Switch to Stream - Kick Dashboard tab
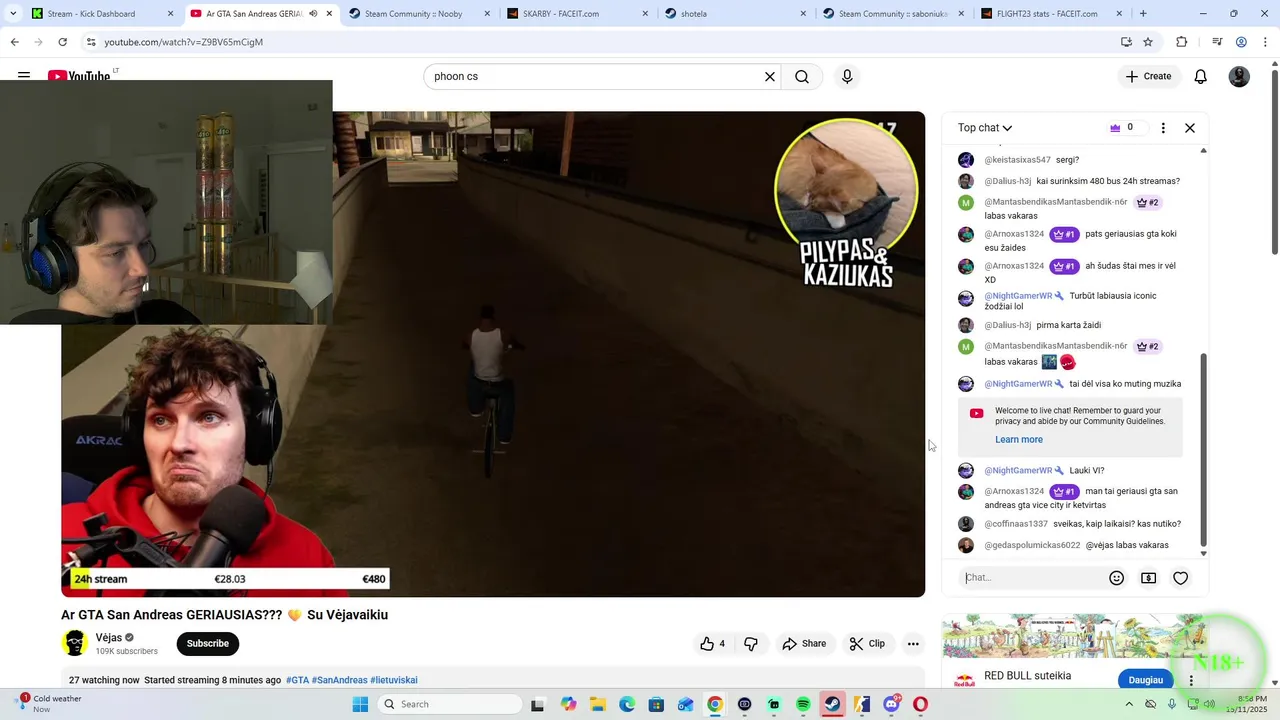1280x720 pixels. [x=103, y=14]
